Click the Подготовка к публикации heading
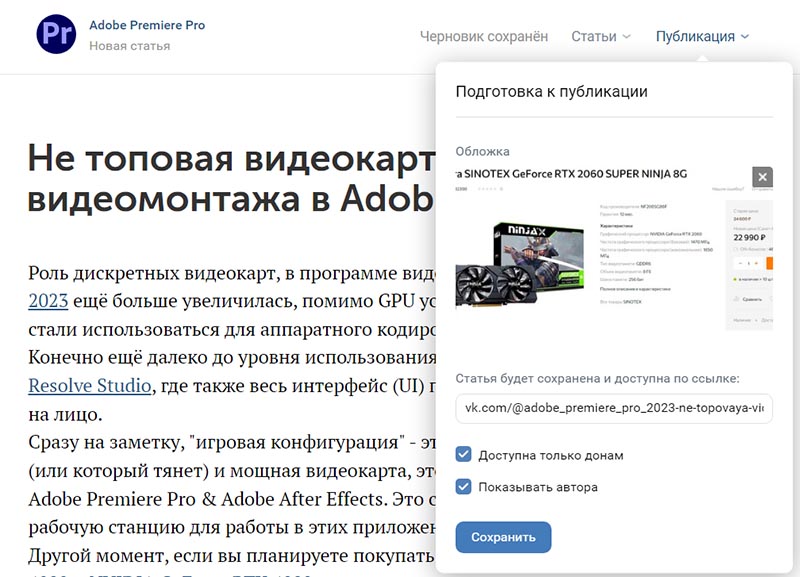This screenshot has width=800, height=577. pyautogui.click(x=552, y=91)
